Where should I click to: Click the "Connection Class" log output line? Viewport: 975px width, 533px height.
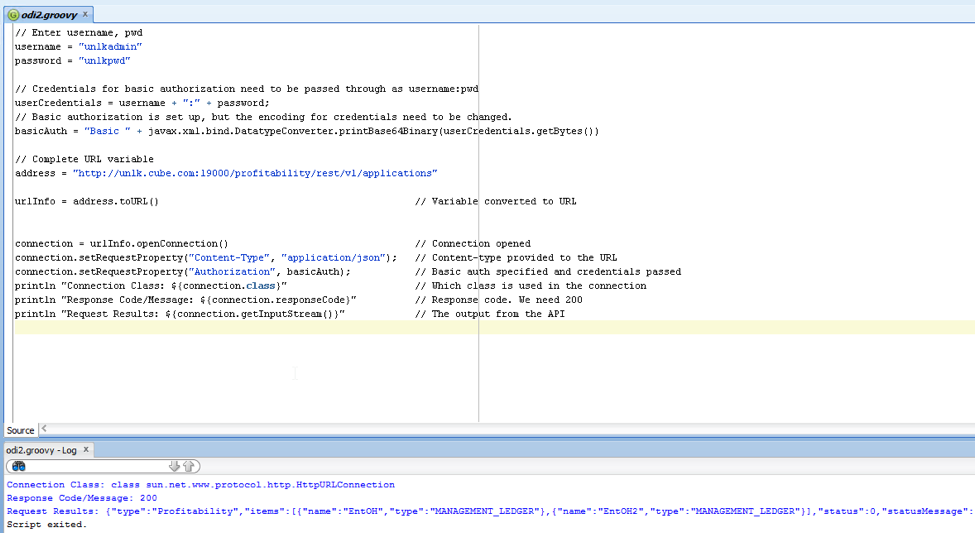(x=200, y=485)
